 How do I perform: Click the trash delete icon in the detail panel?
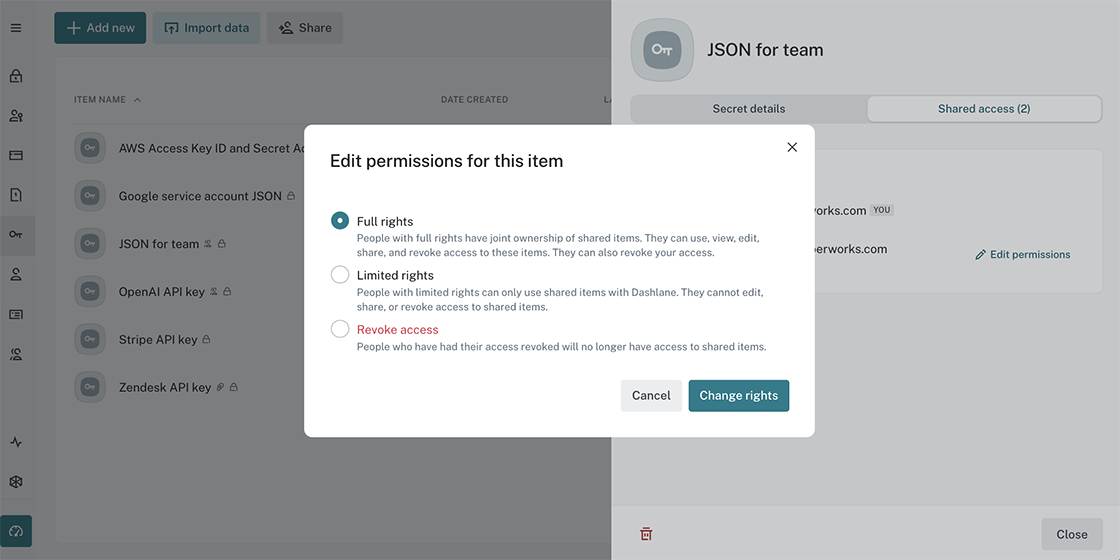(646, 534)
